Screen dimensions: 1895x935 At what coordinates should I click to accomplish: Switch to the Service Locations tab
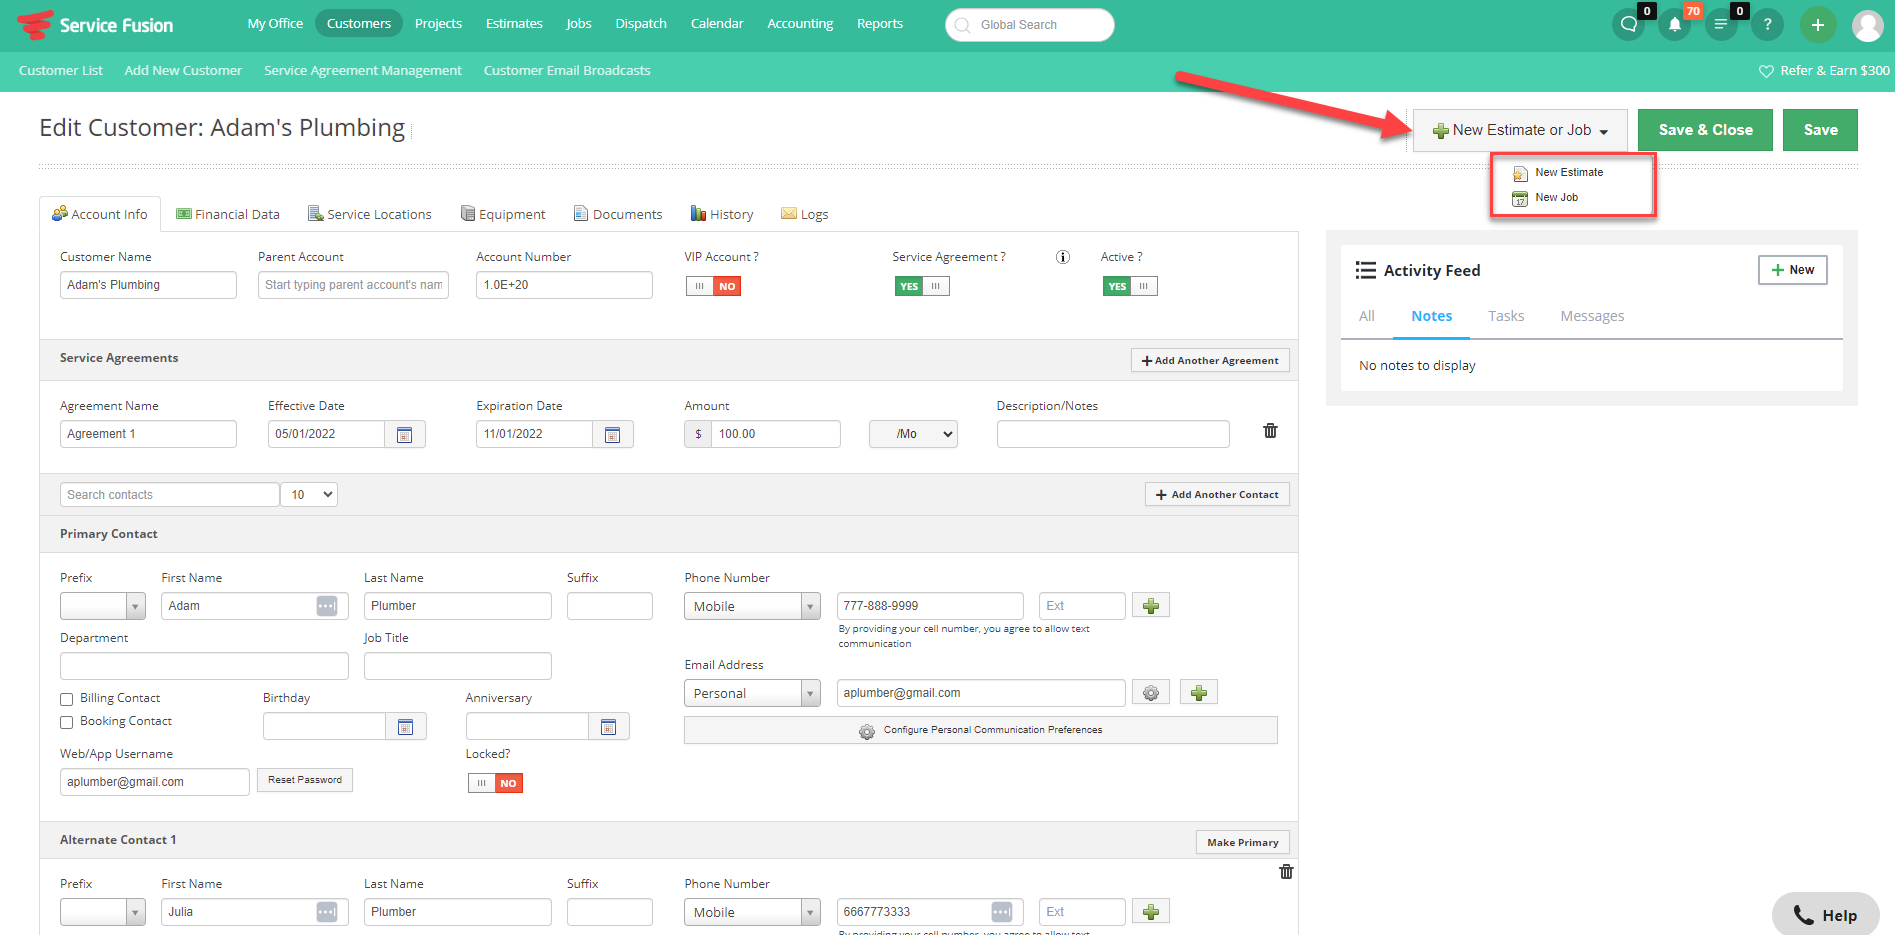tap(370, 214)
